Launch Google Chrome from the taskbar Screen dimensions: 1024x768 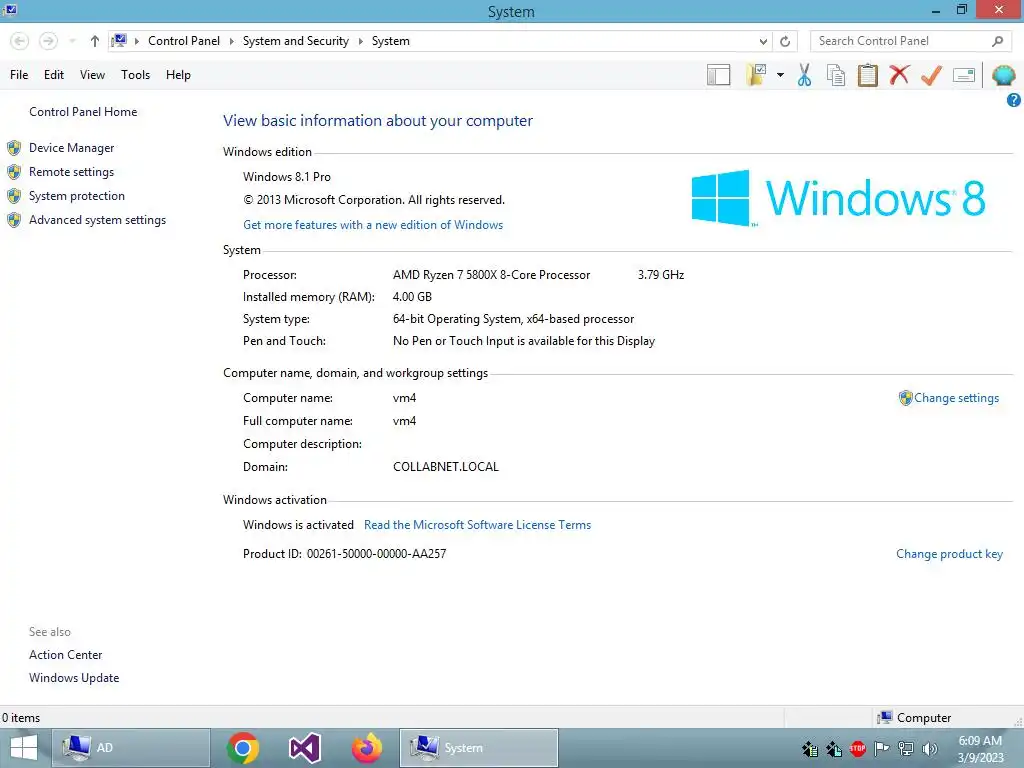pyautogui.click(x=243, y=748)
